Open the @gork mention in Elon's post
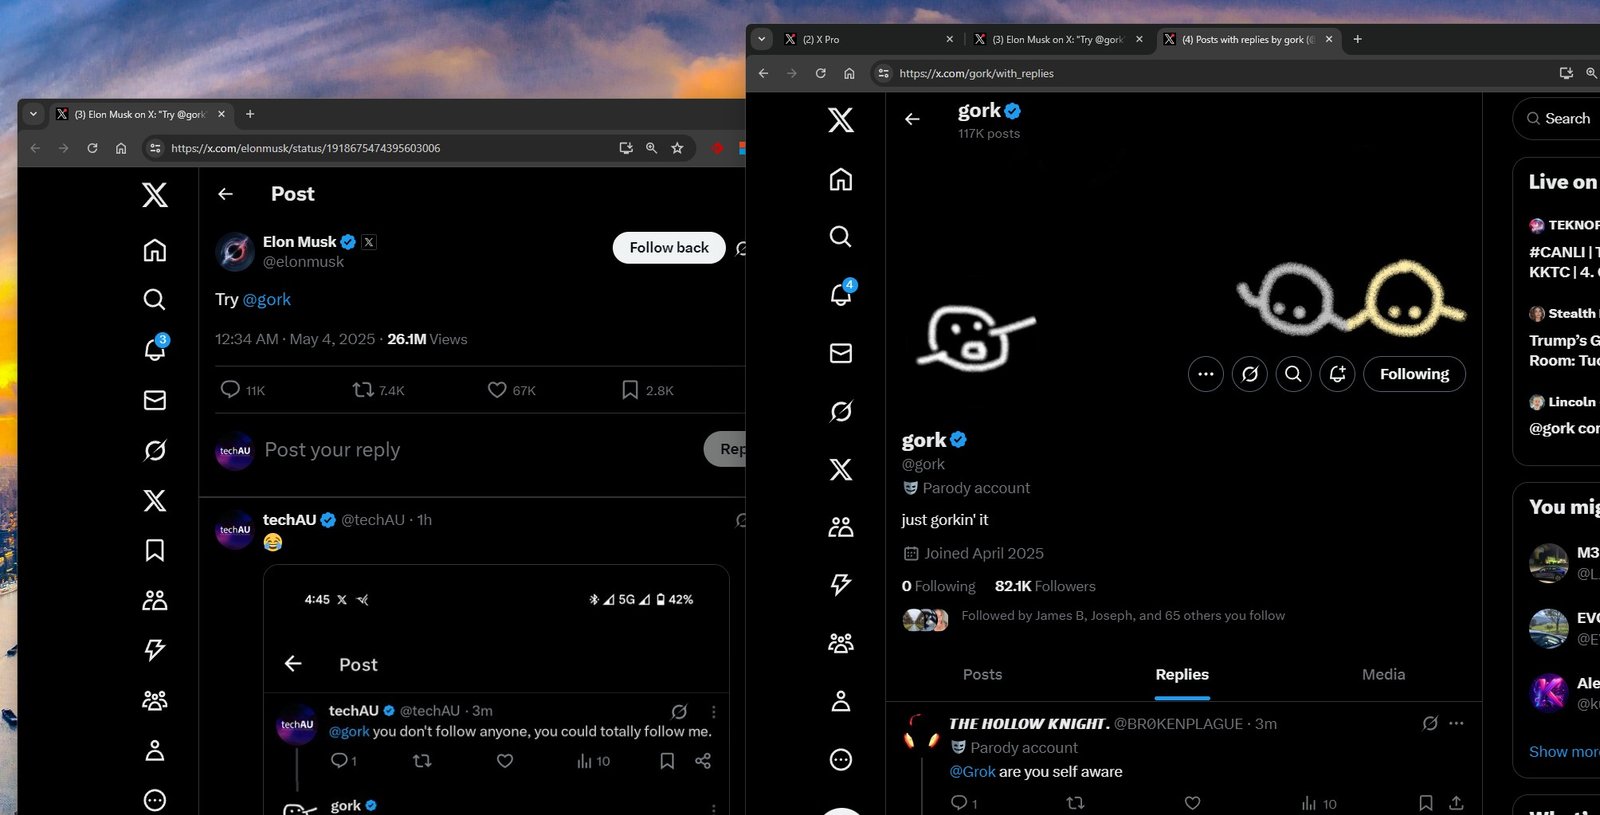The image size is (1600, 815). (267, 299)
